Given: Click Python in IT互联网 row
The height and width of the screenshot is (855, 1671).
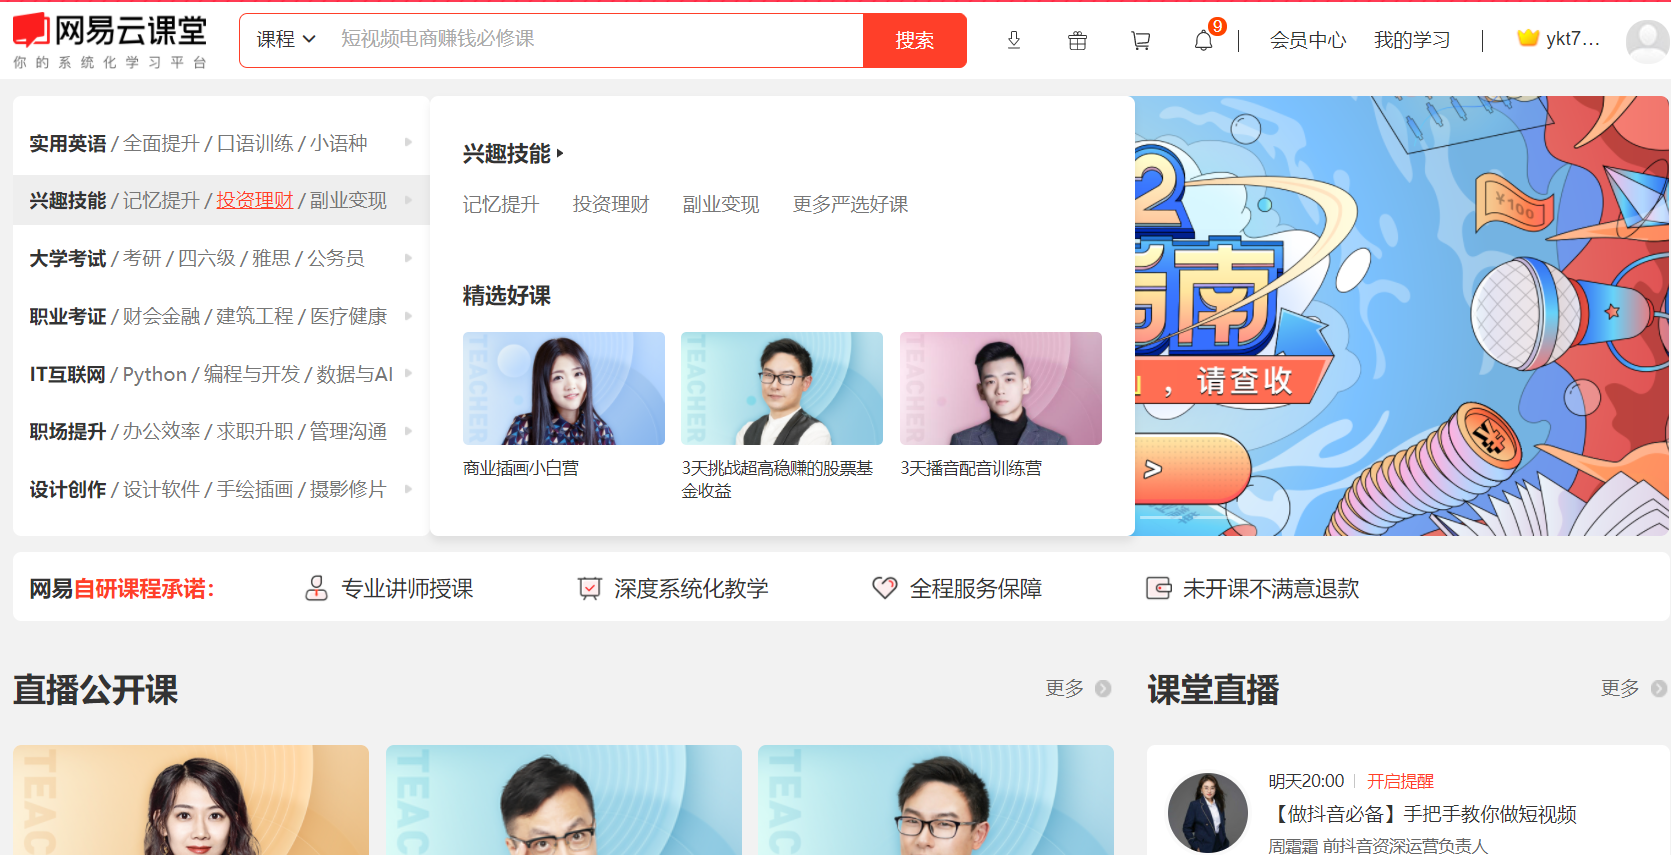Looking at the screenshot, I should tap(155, 374).
